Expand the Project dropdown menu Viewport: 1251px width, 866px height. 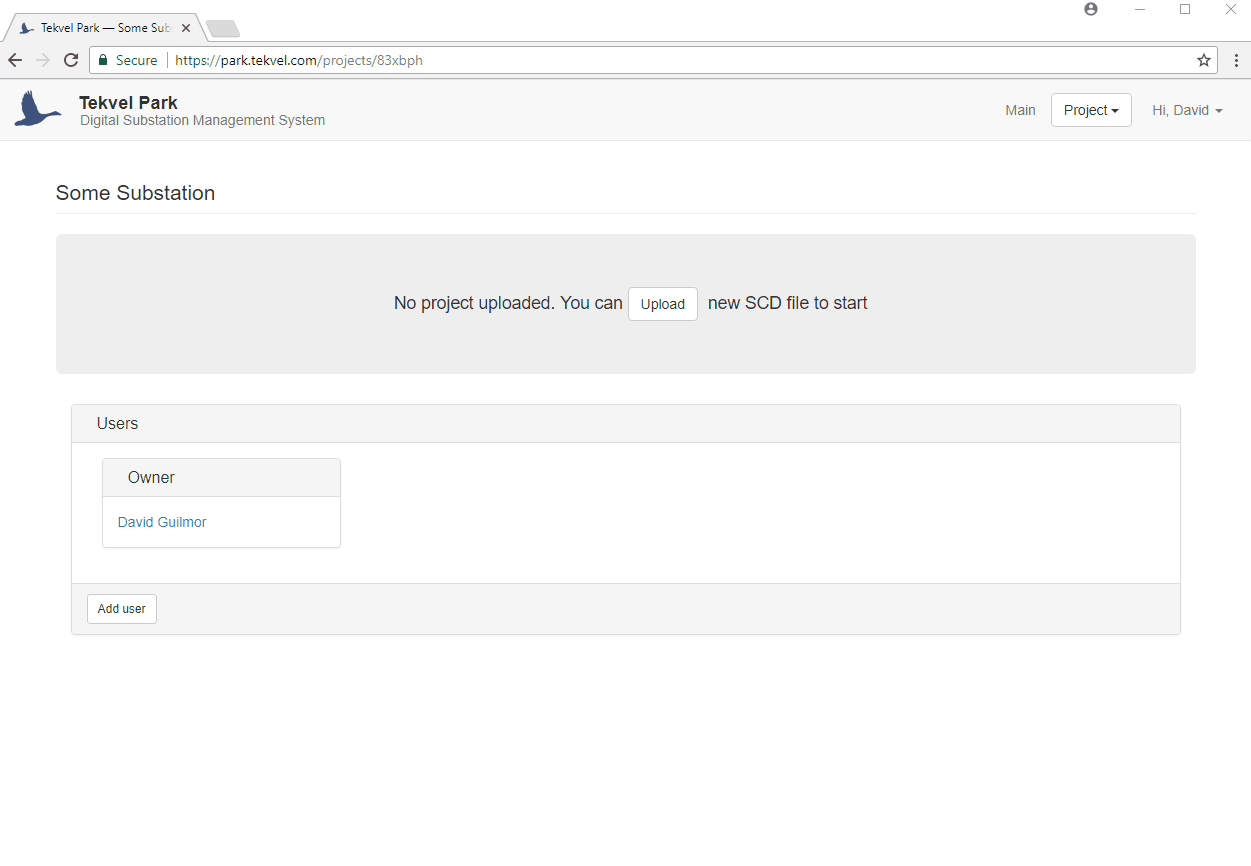coord(1091,110)
